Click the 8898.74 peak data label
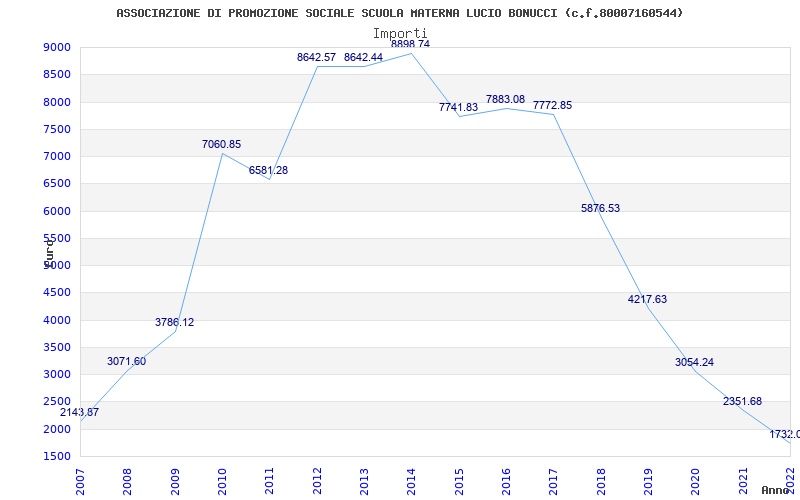The image size is (800, 500). [410, 44]
